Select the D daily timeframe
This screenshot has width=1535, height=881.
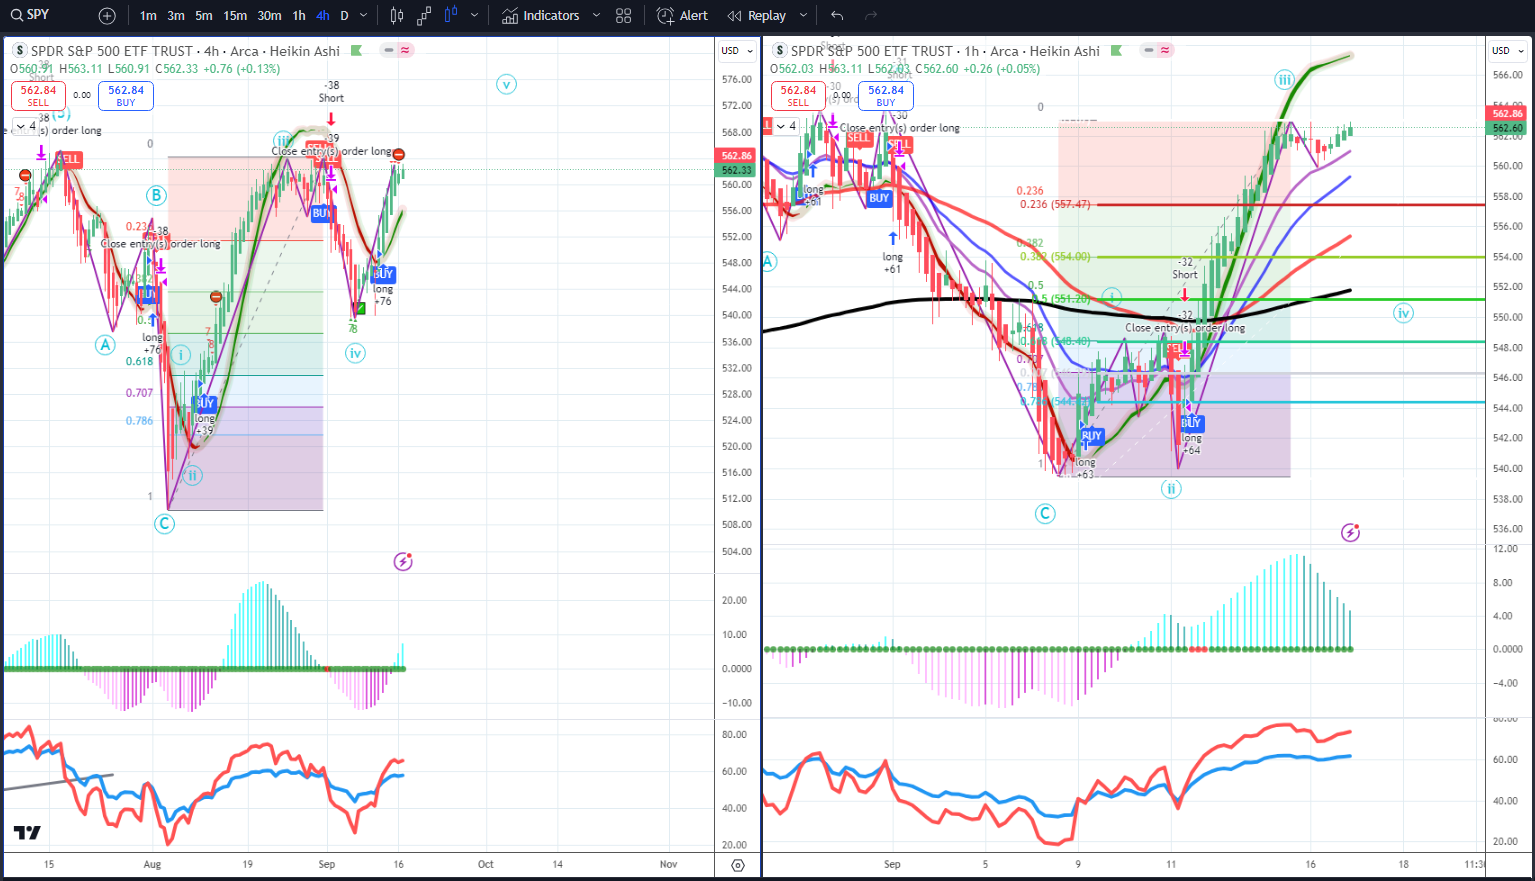(x=344, y=16)
